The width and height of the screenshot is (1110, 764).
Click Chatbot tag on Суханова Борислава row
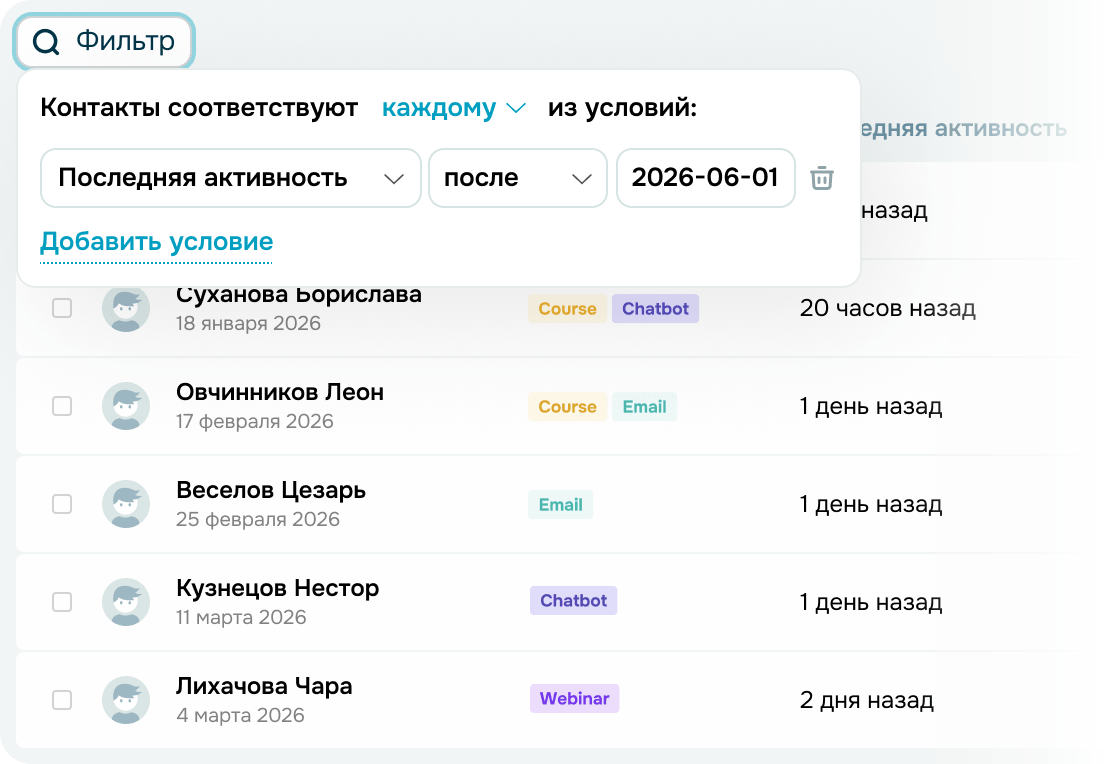[655, 309]
